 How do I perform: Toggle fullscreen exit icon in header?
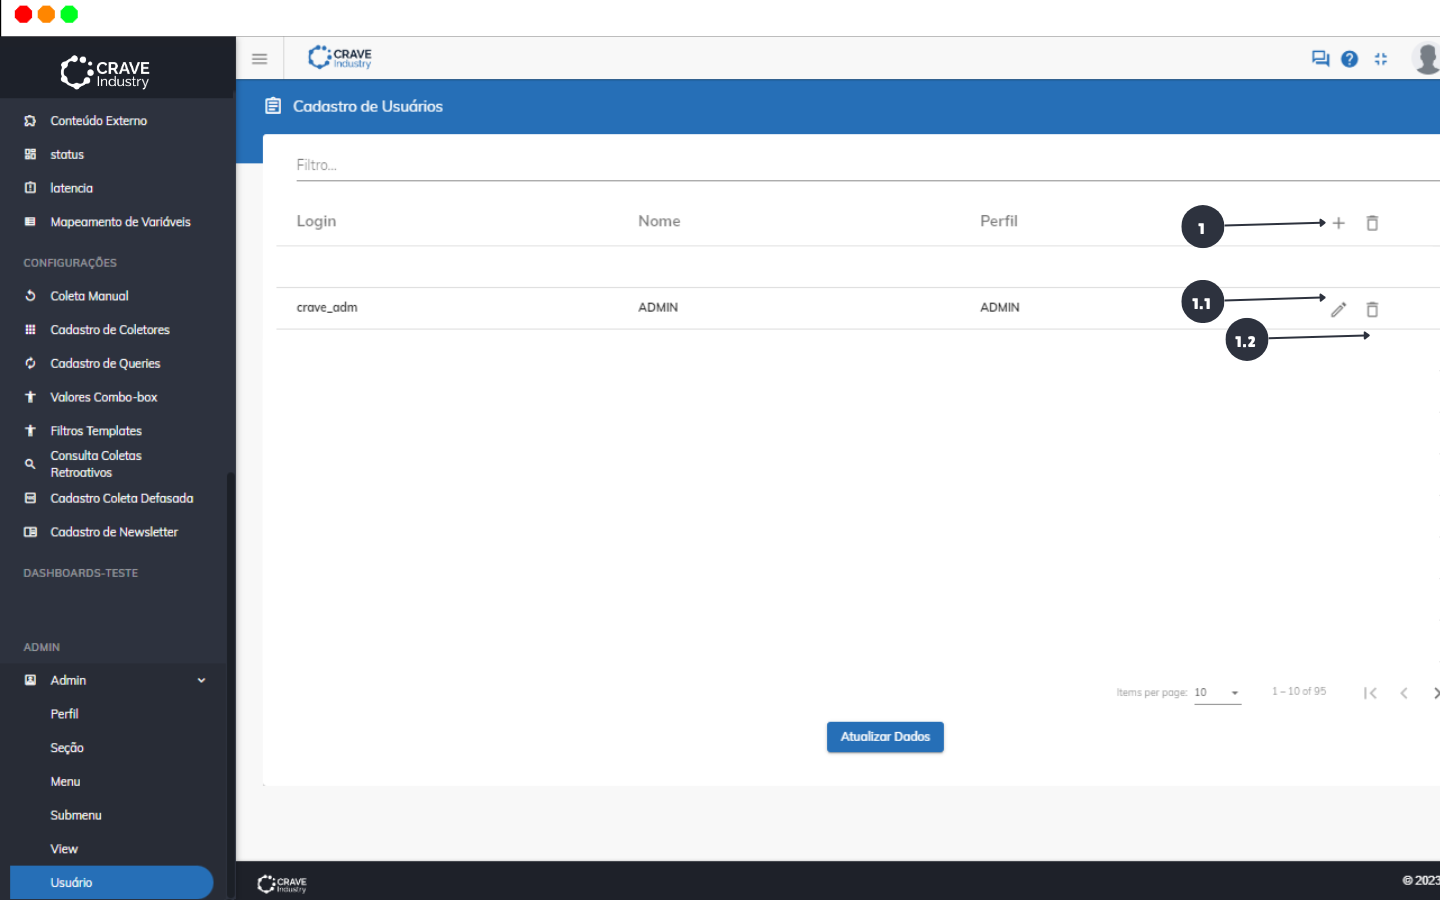click(x=1380, y=59)
